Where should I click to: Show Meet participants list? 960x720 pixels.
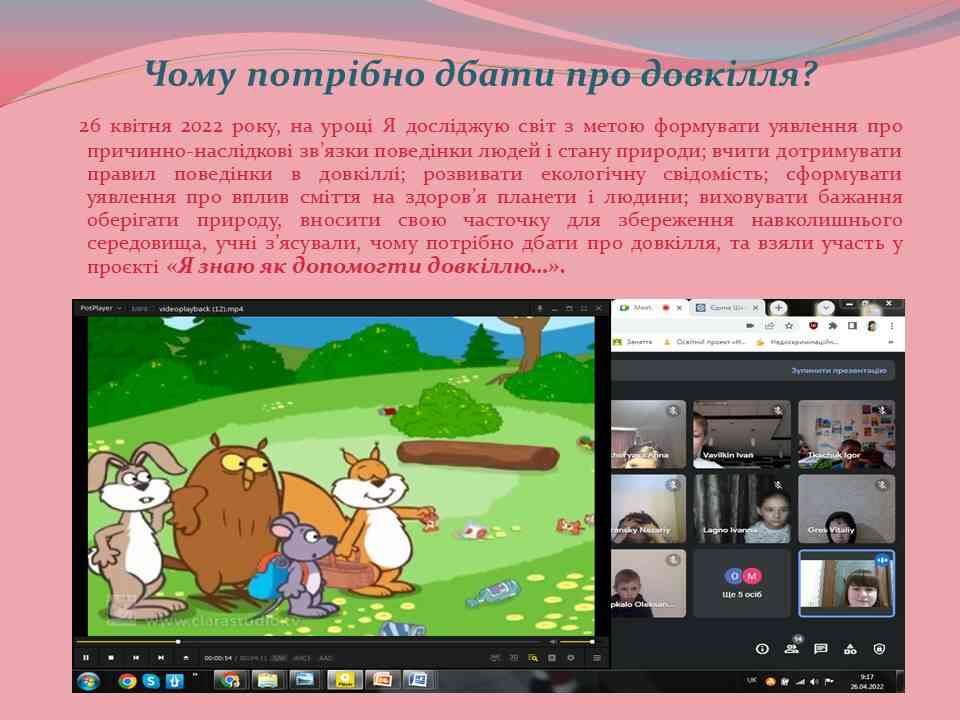[792, 648]
